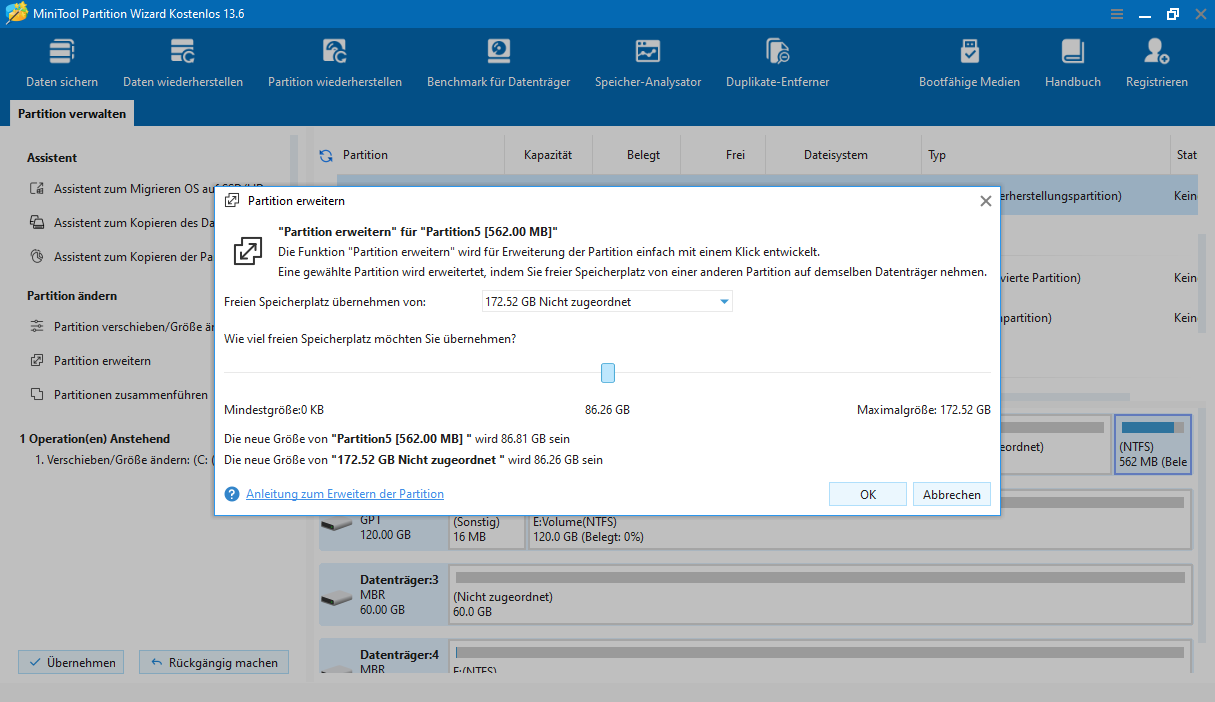Click the refresh icon beside Partition column
The image size is (1215, 702).
(x=325, y=155)
